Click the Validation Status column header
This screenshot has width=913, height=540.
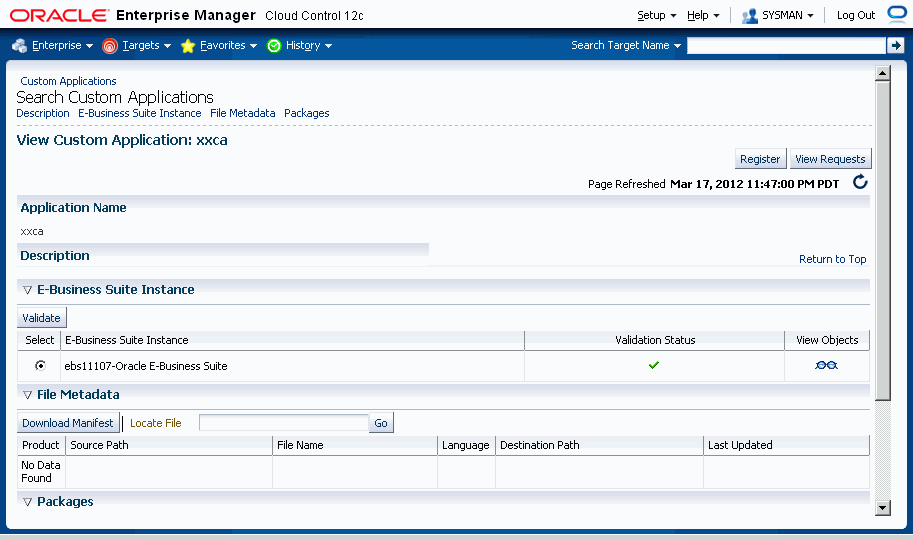pos(655,340)
